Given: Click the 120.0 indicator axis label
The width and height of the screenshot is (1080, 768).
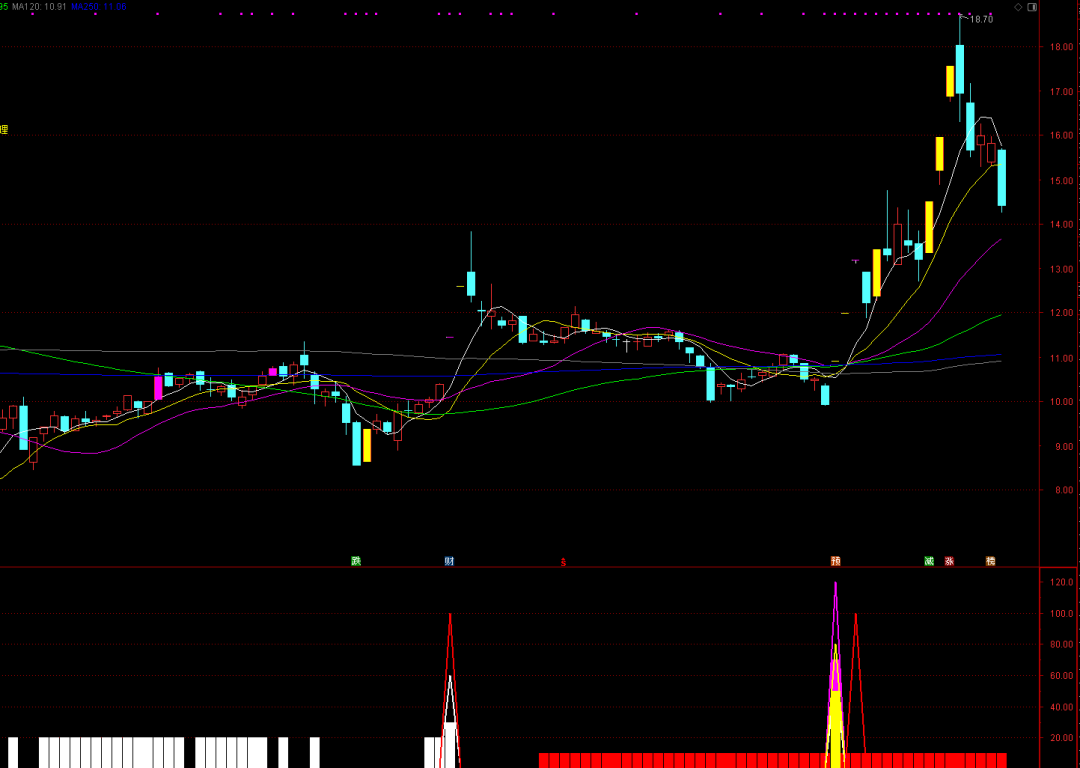Looking at the screenshot, I should (1061, 582).
